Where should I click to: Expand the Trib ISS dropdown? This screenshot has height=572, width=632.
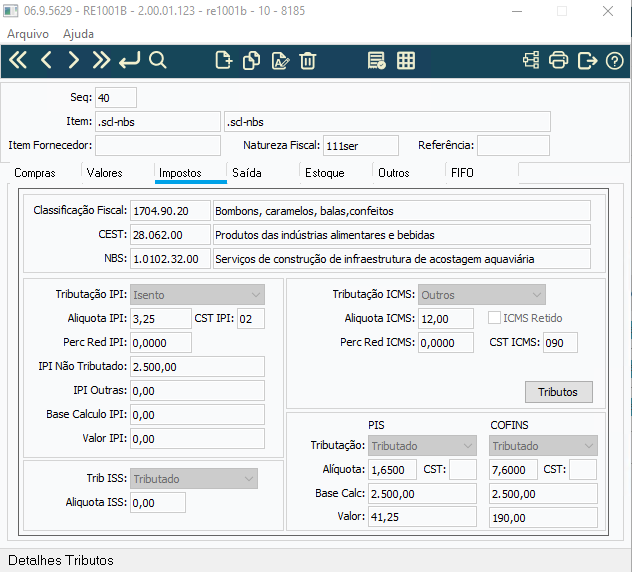194,478
